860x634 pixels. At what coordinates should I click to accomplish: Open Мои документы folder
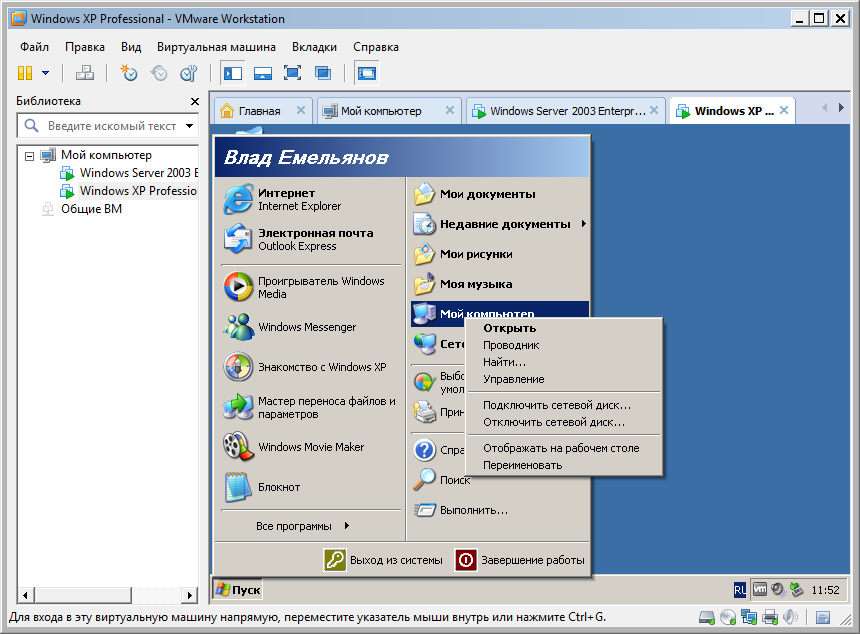pyautogui.click(x=500, y=194)
